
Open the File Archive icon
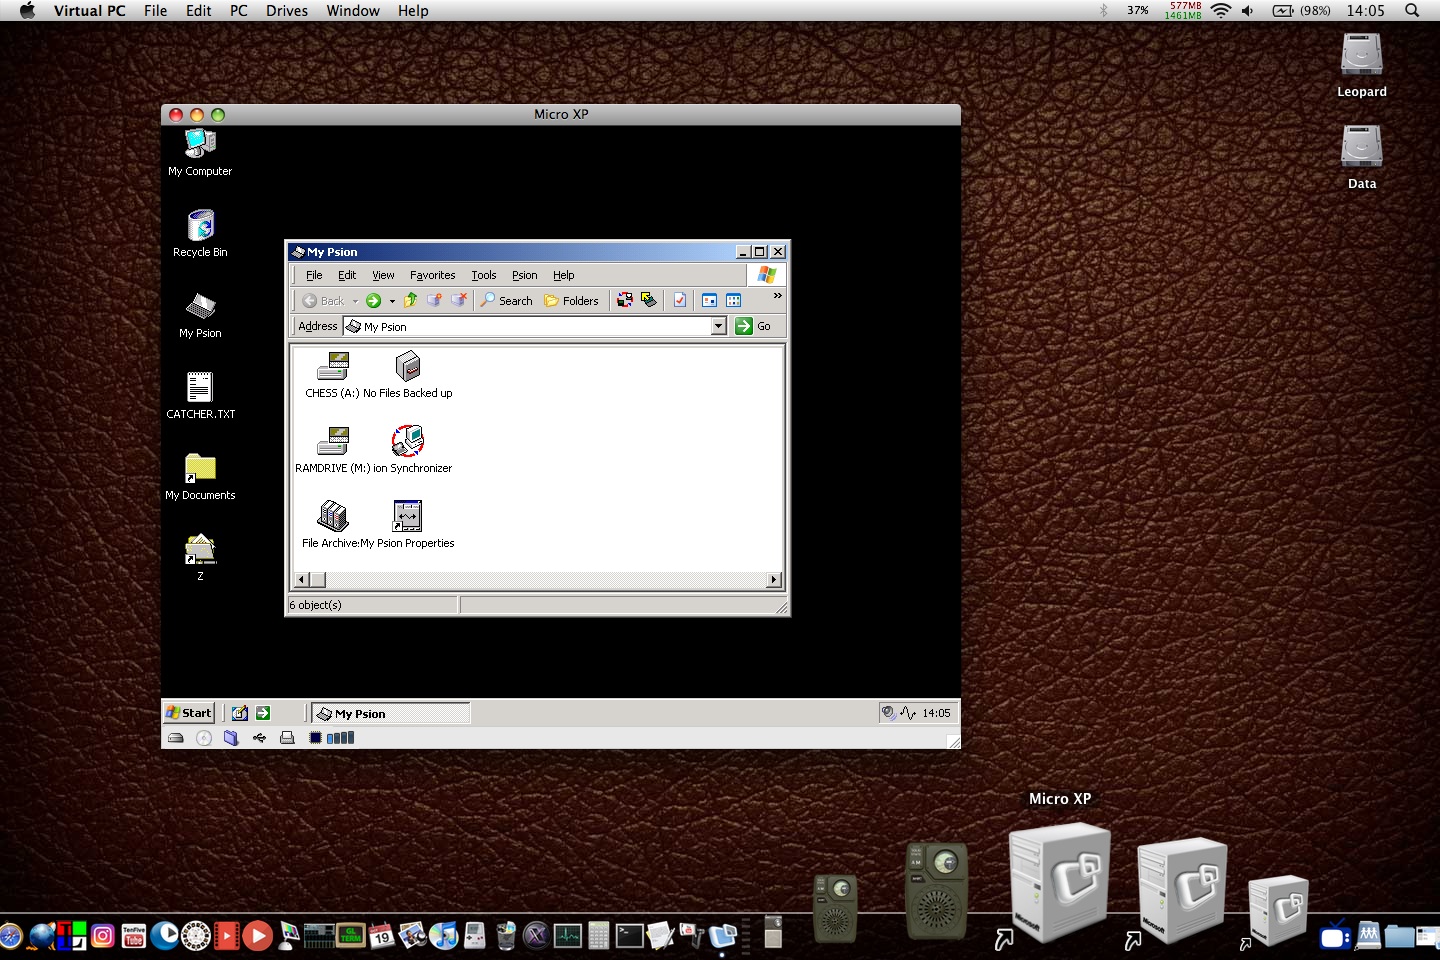(x=332, y=516)
